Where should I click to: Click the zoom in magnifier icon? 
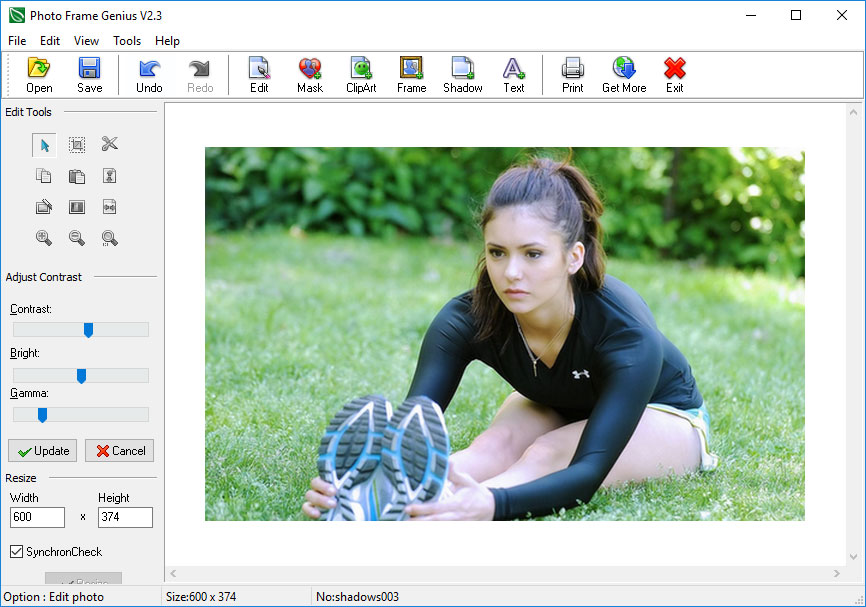[x=44, y=238]
